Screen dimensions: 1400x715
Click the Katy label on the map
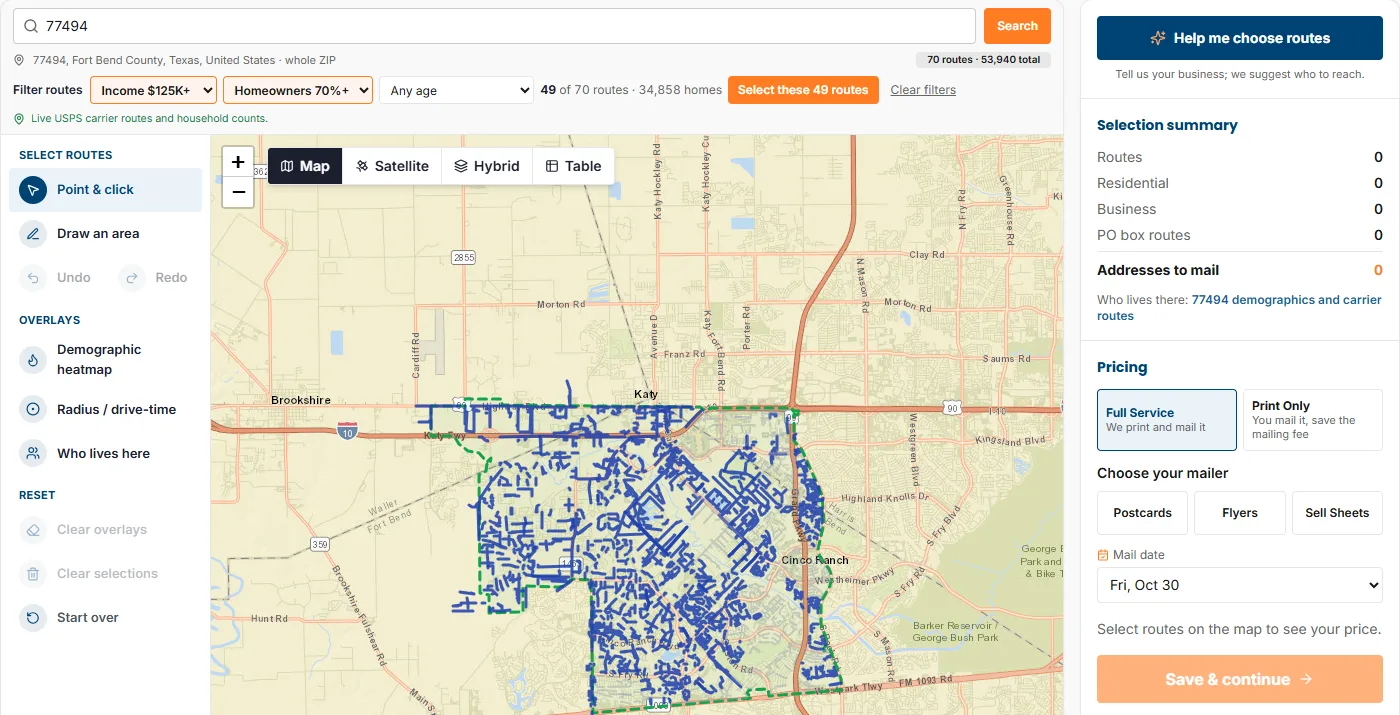[646, 394]
